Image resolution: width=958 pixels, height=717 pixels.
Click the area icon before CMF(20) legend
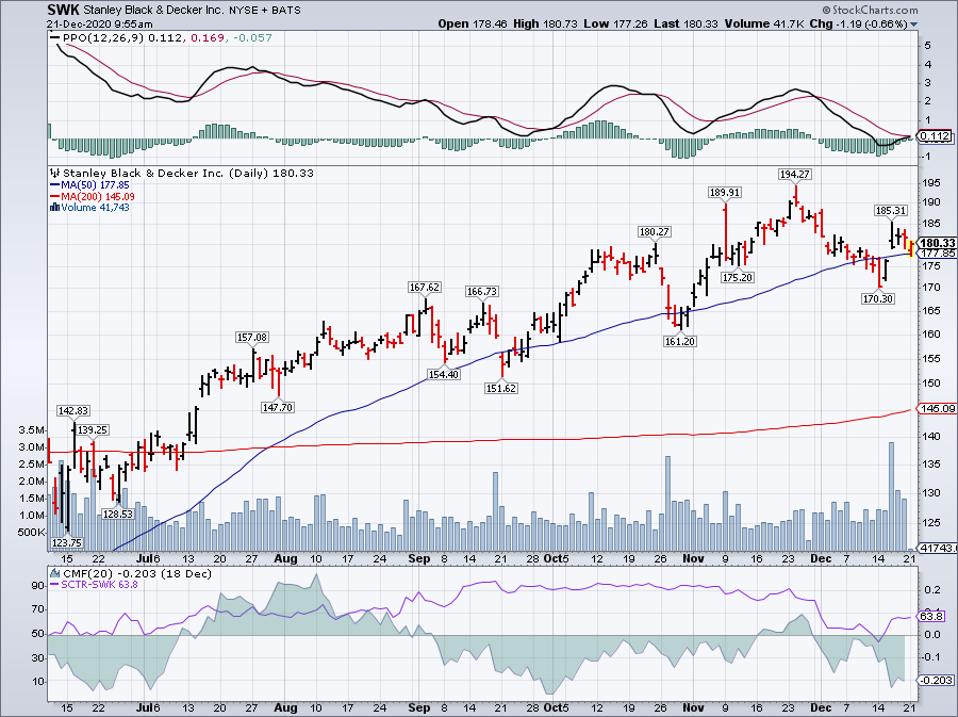click(55, 574)
